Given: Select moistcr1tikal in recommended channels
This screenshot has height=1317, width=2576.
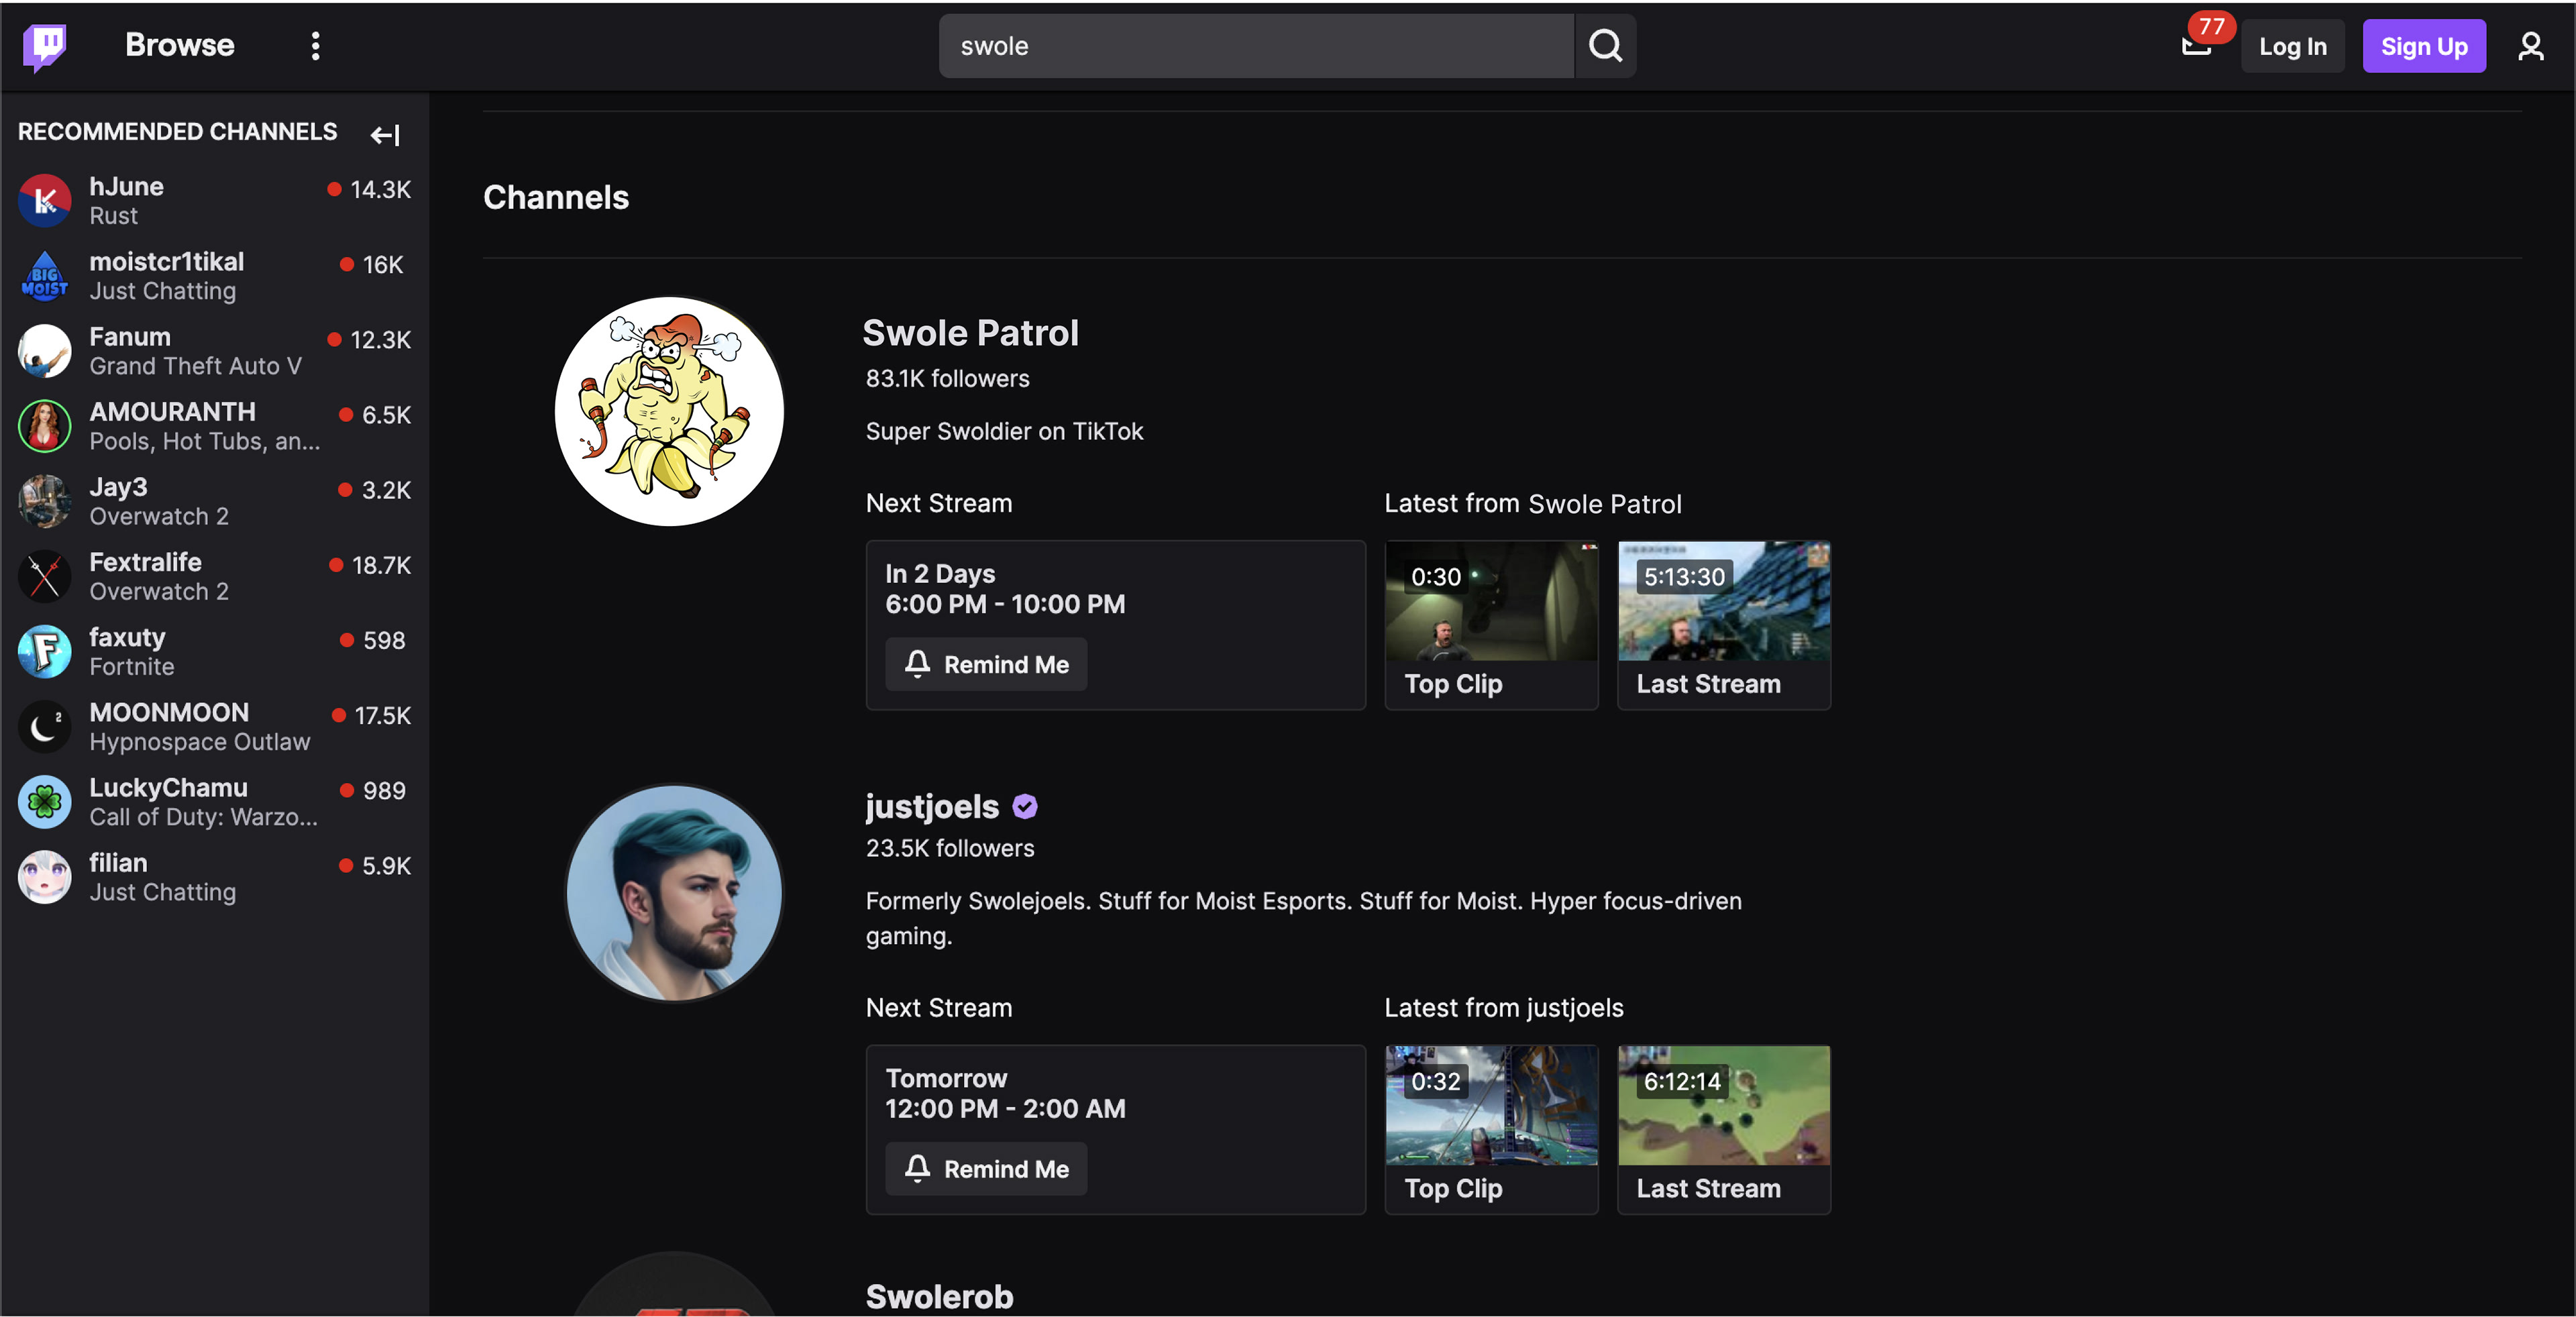Looking at the screenshot, I should tap(214, 275).
